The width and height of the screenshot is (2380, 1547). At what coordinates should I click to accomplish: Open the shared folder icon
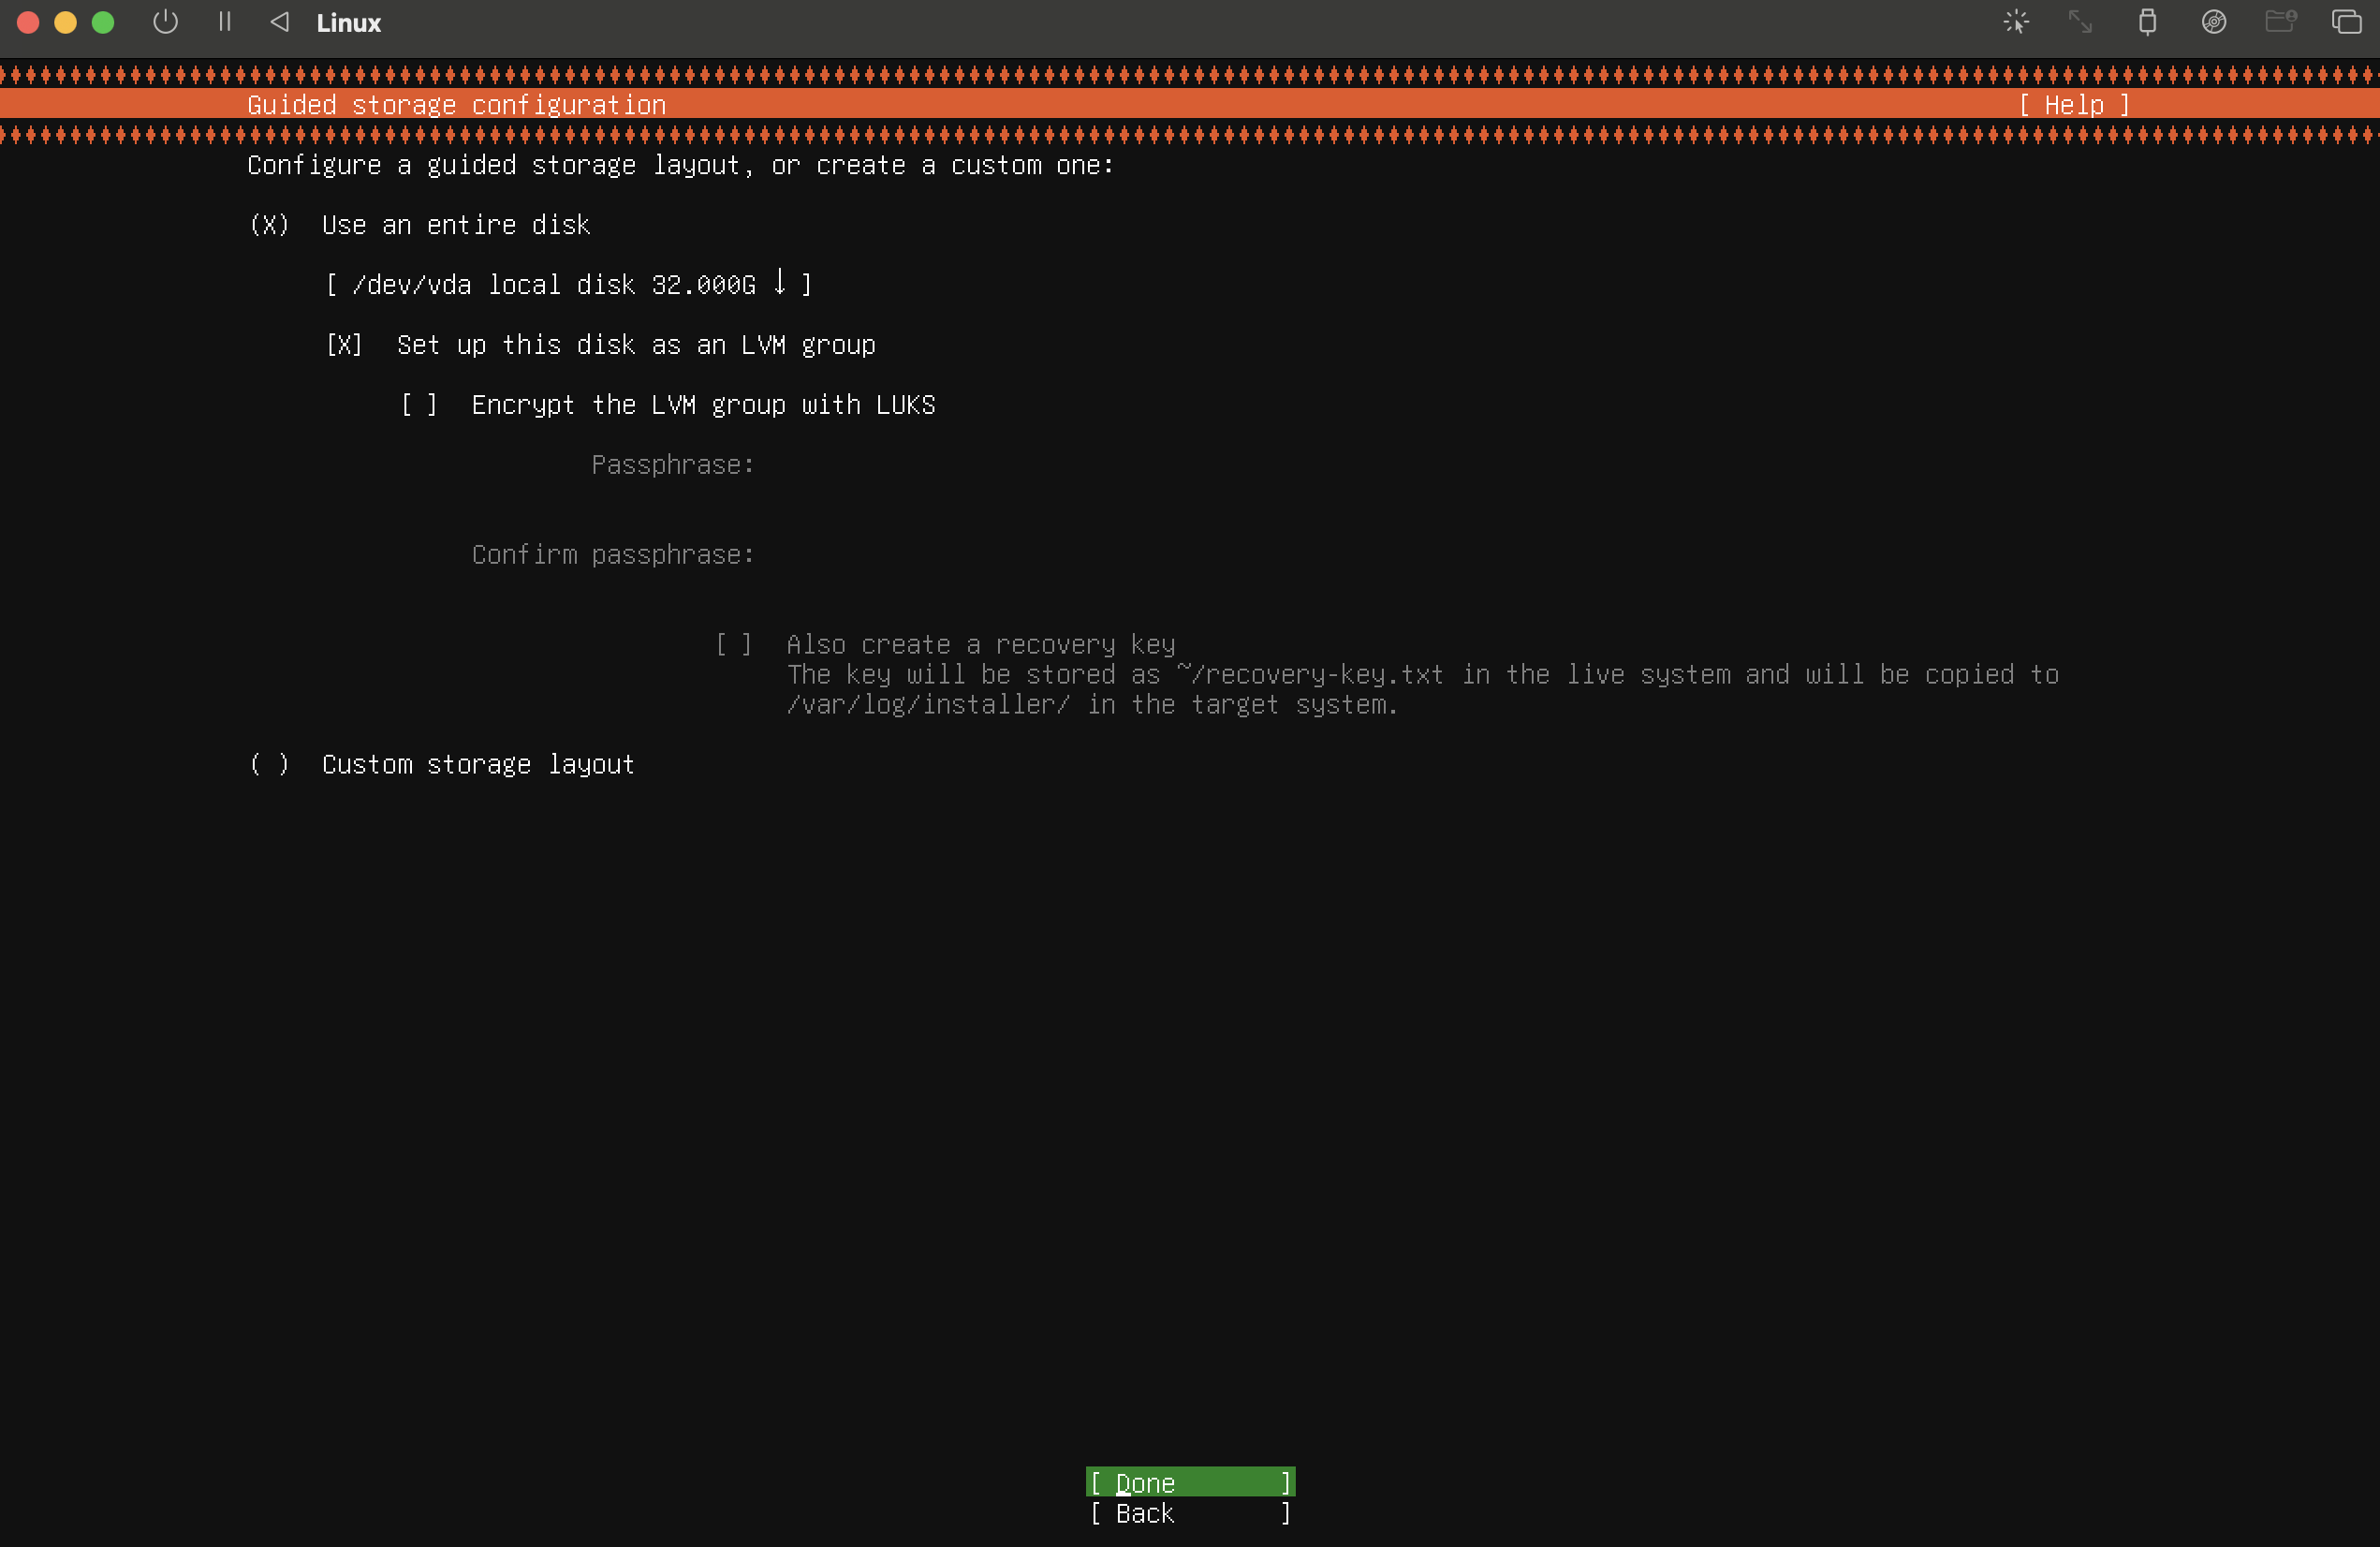point(2281,22)
